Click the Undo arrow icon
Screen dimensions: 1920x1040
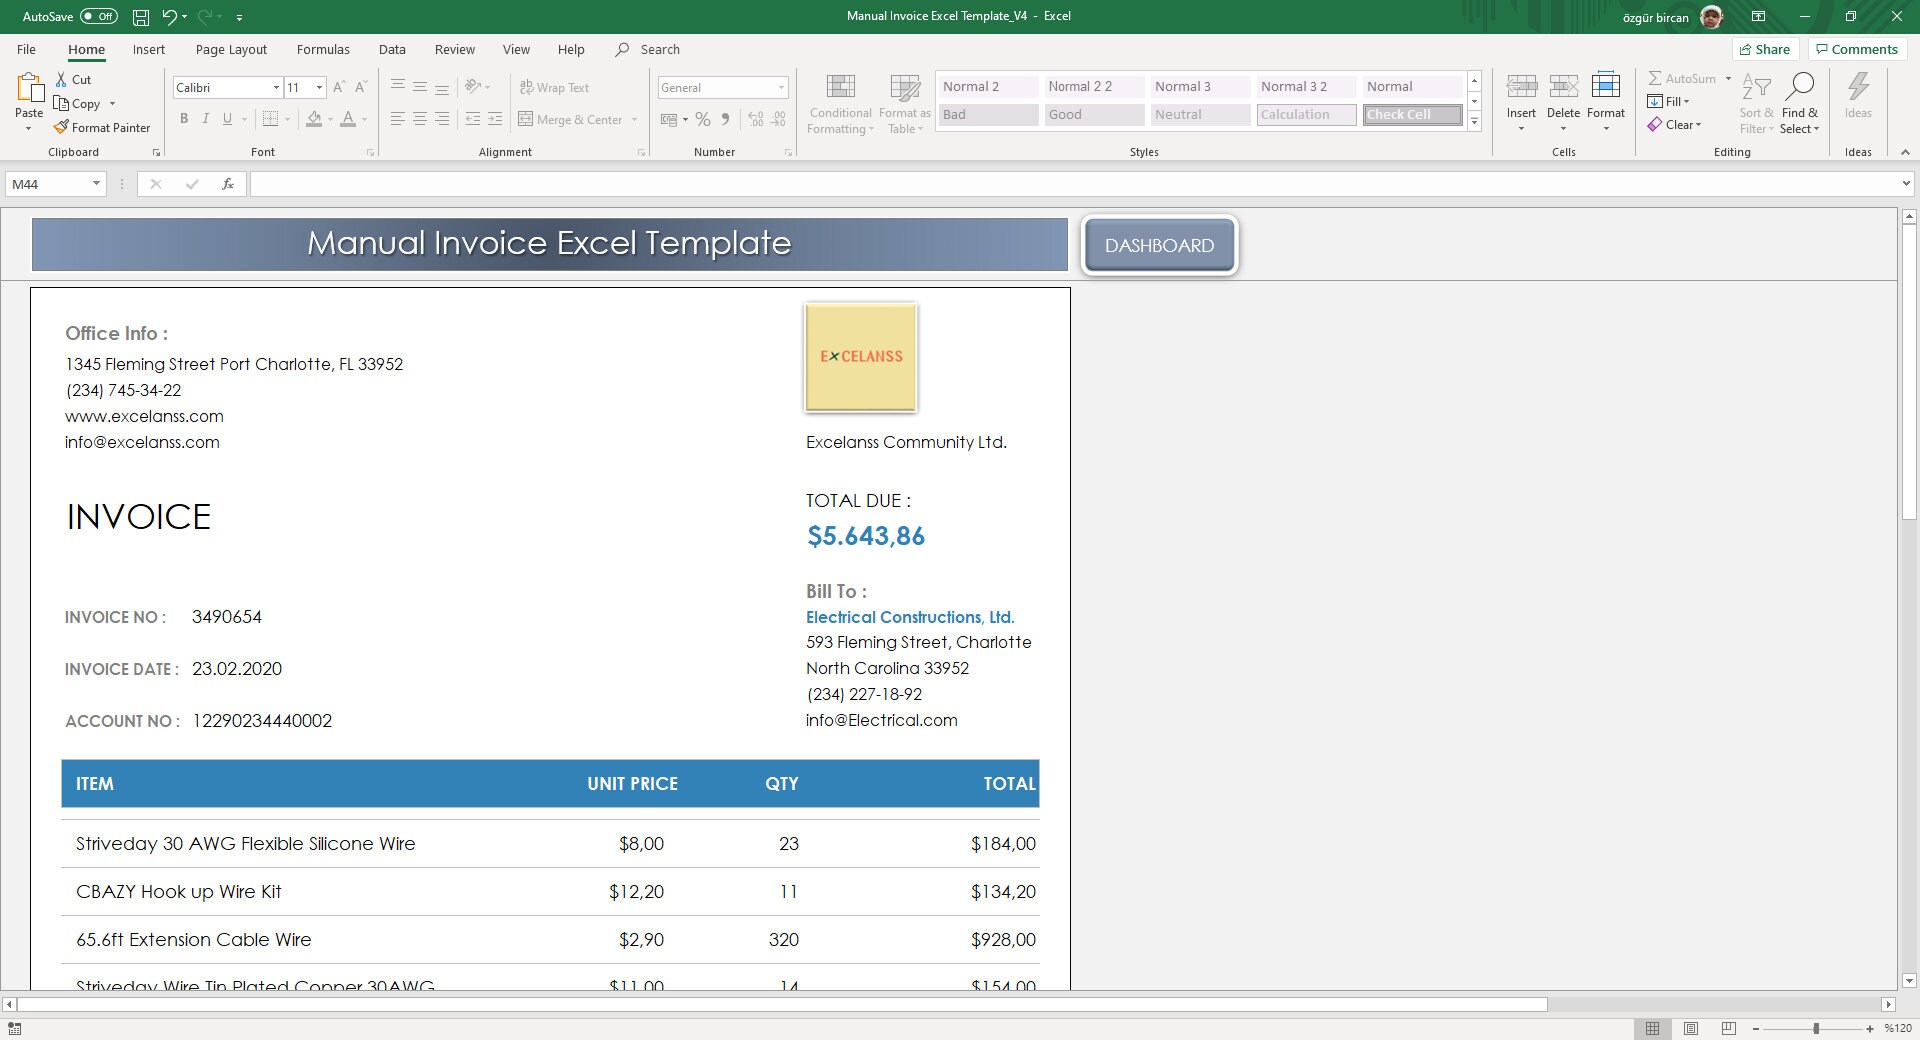click(169, 17)
